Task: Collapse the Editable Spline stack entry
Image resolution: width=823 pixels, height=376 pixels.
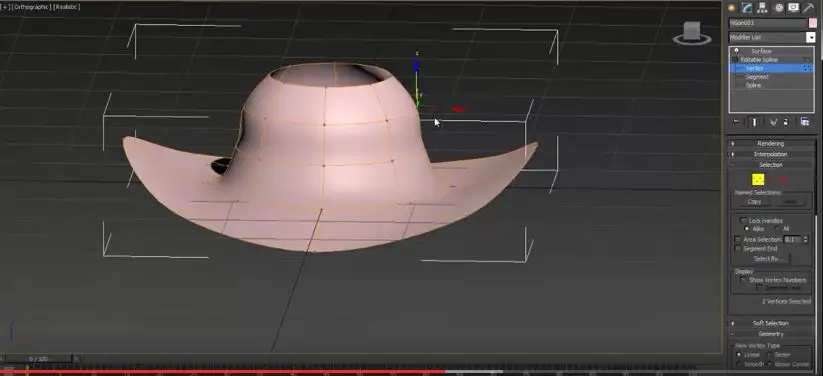Action: point(735,59)
